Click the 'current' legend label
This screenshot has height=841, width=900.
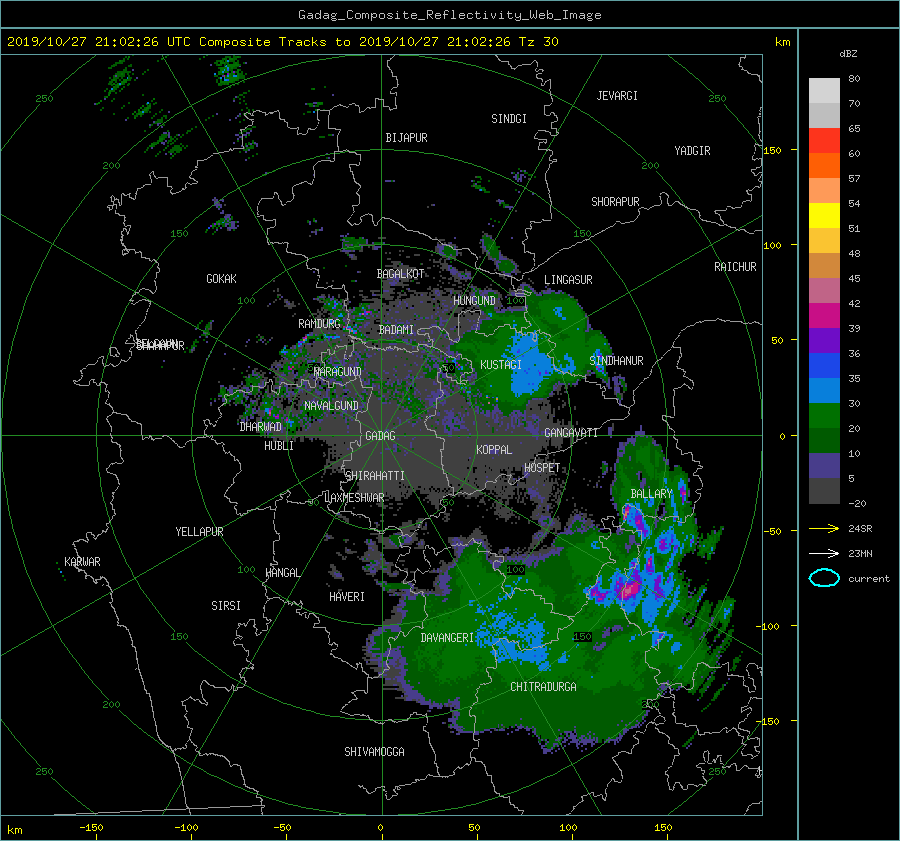tap(869, 579)
